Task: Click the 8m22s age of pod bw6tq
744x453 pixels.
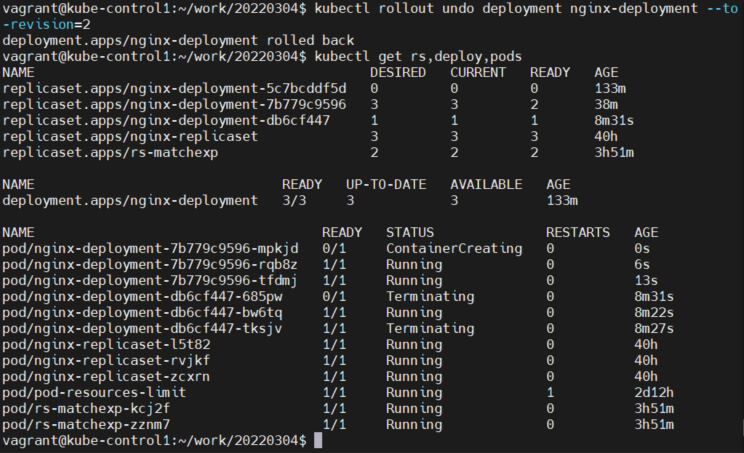Action: 654,313
